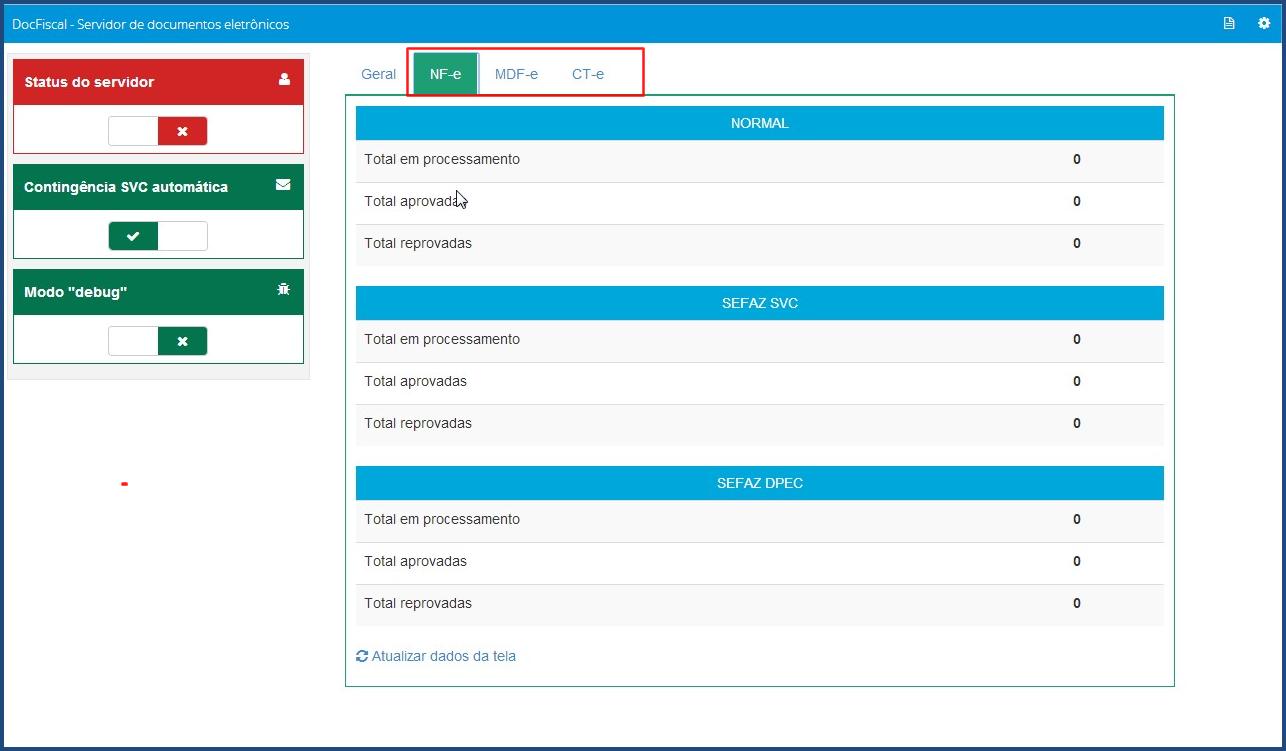1286x751 pixels.
Task: Click Total em processamento under SEFAZ SVC
Action: 442,339
